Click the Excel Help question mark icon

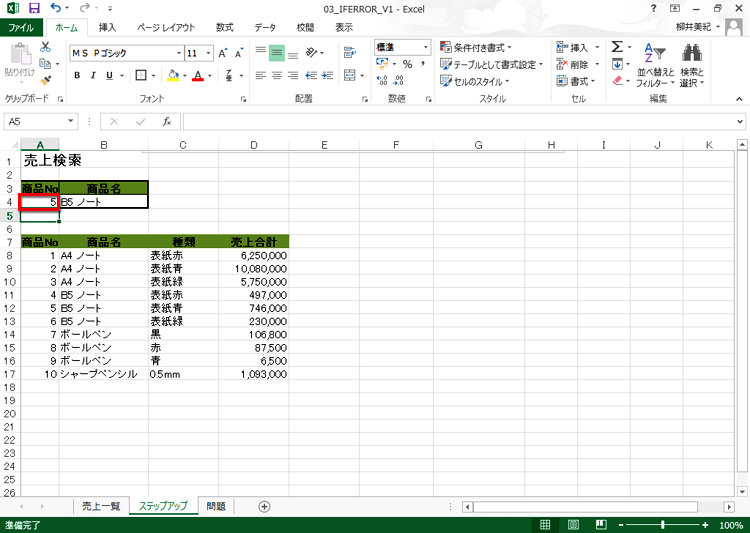coord(653,8)
